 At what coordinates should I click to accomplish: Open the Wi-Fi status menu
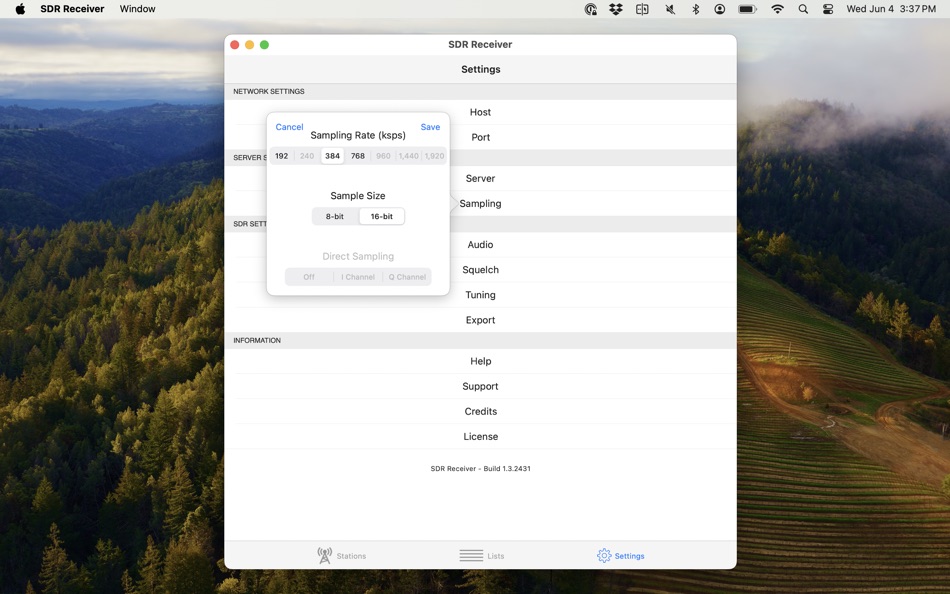pyautogui.click(x=777, y=8)
